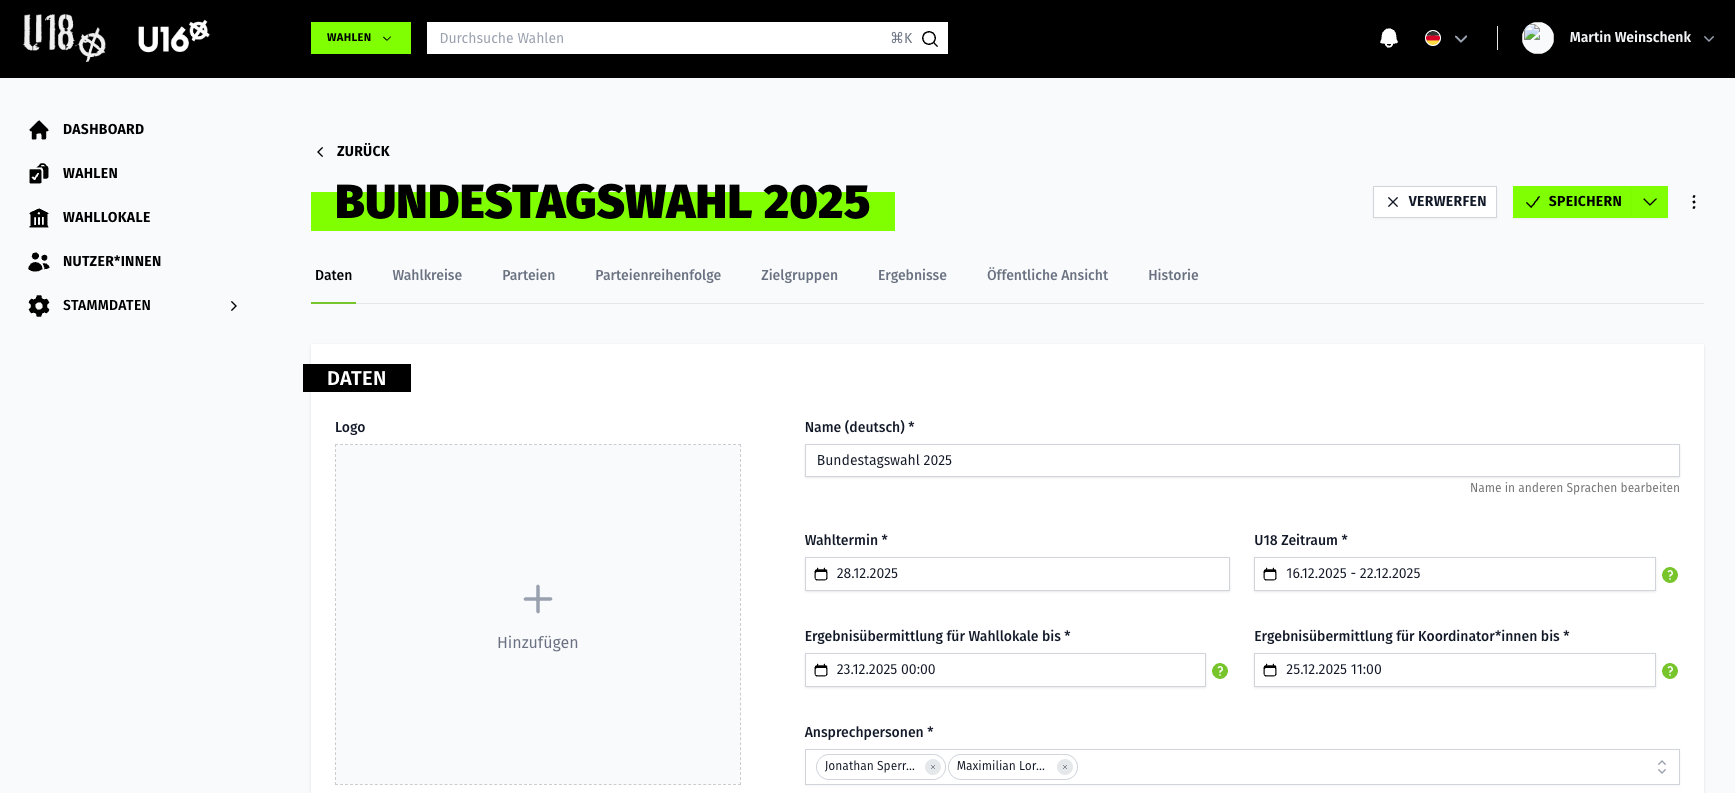This screenshot has width=1735, height=793.
Task: Switch to the Parteien tab
Action: (528, 275)
